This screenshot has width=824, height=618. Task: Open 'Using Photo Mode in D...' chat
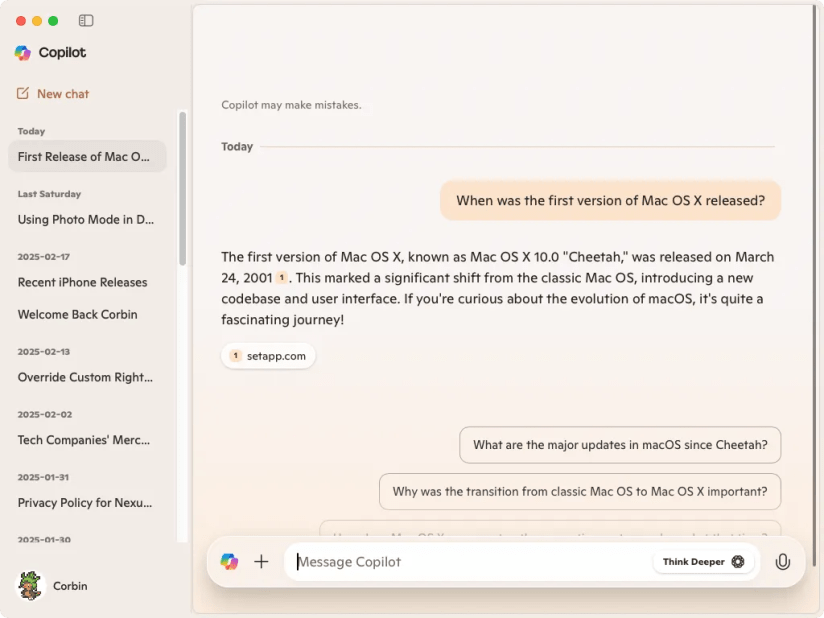(87, 219)
